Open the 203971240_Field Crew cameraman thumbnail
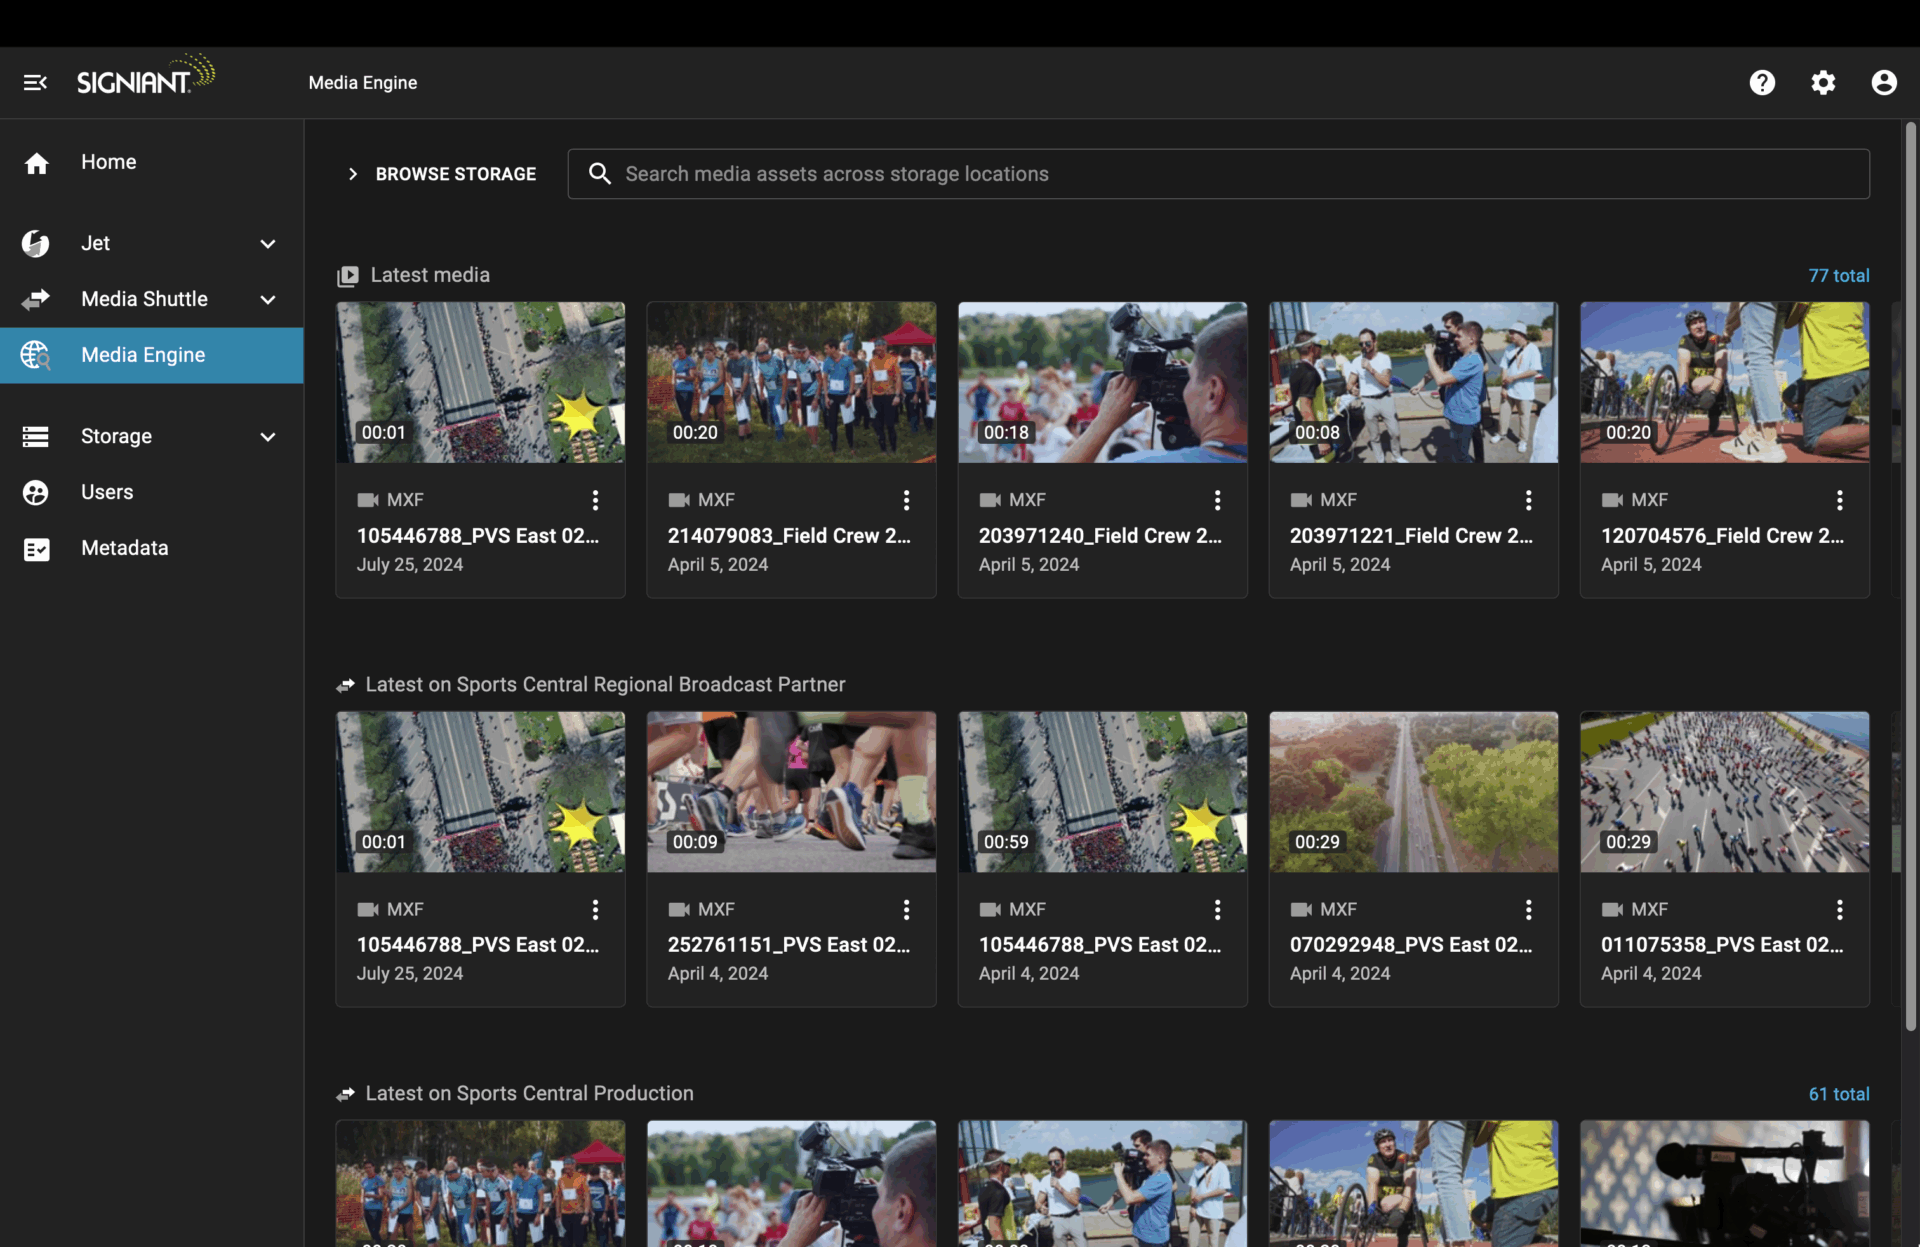The height and width of the screenshot is (1247, 1920). click(1102, 382)
